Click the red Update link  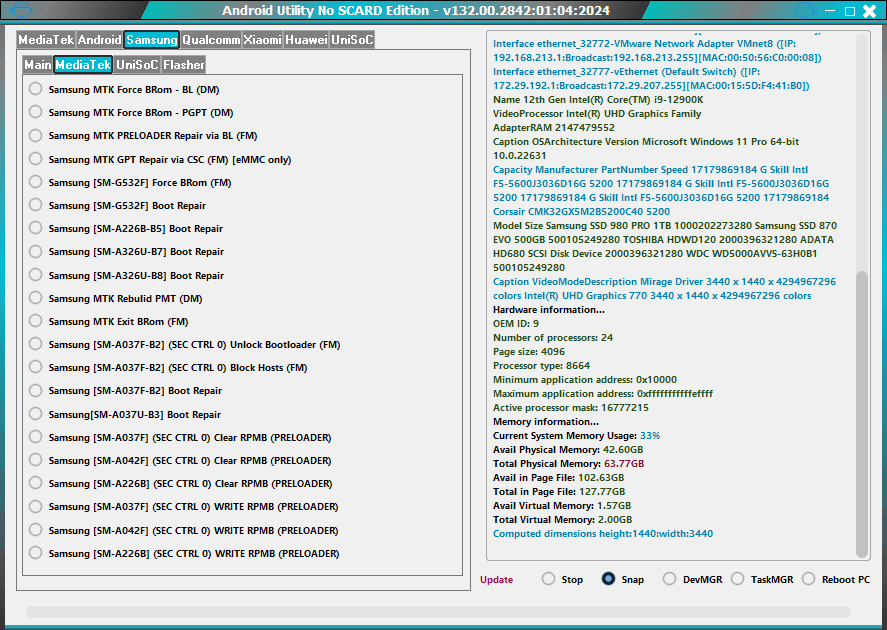click(496, 580)
